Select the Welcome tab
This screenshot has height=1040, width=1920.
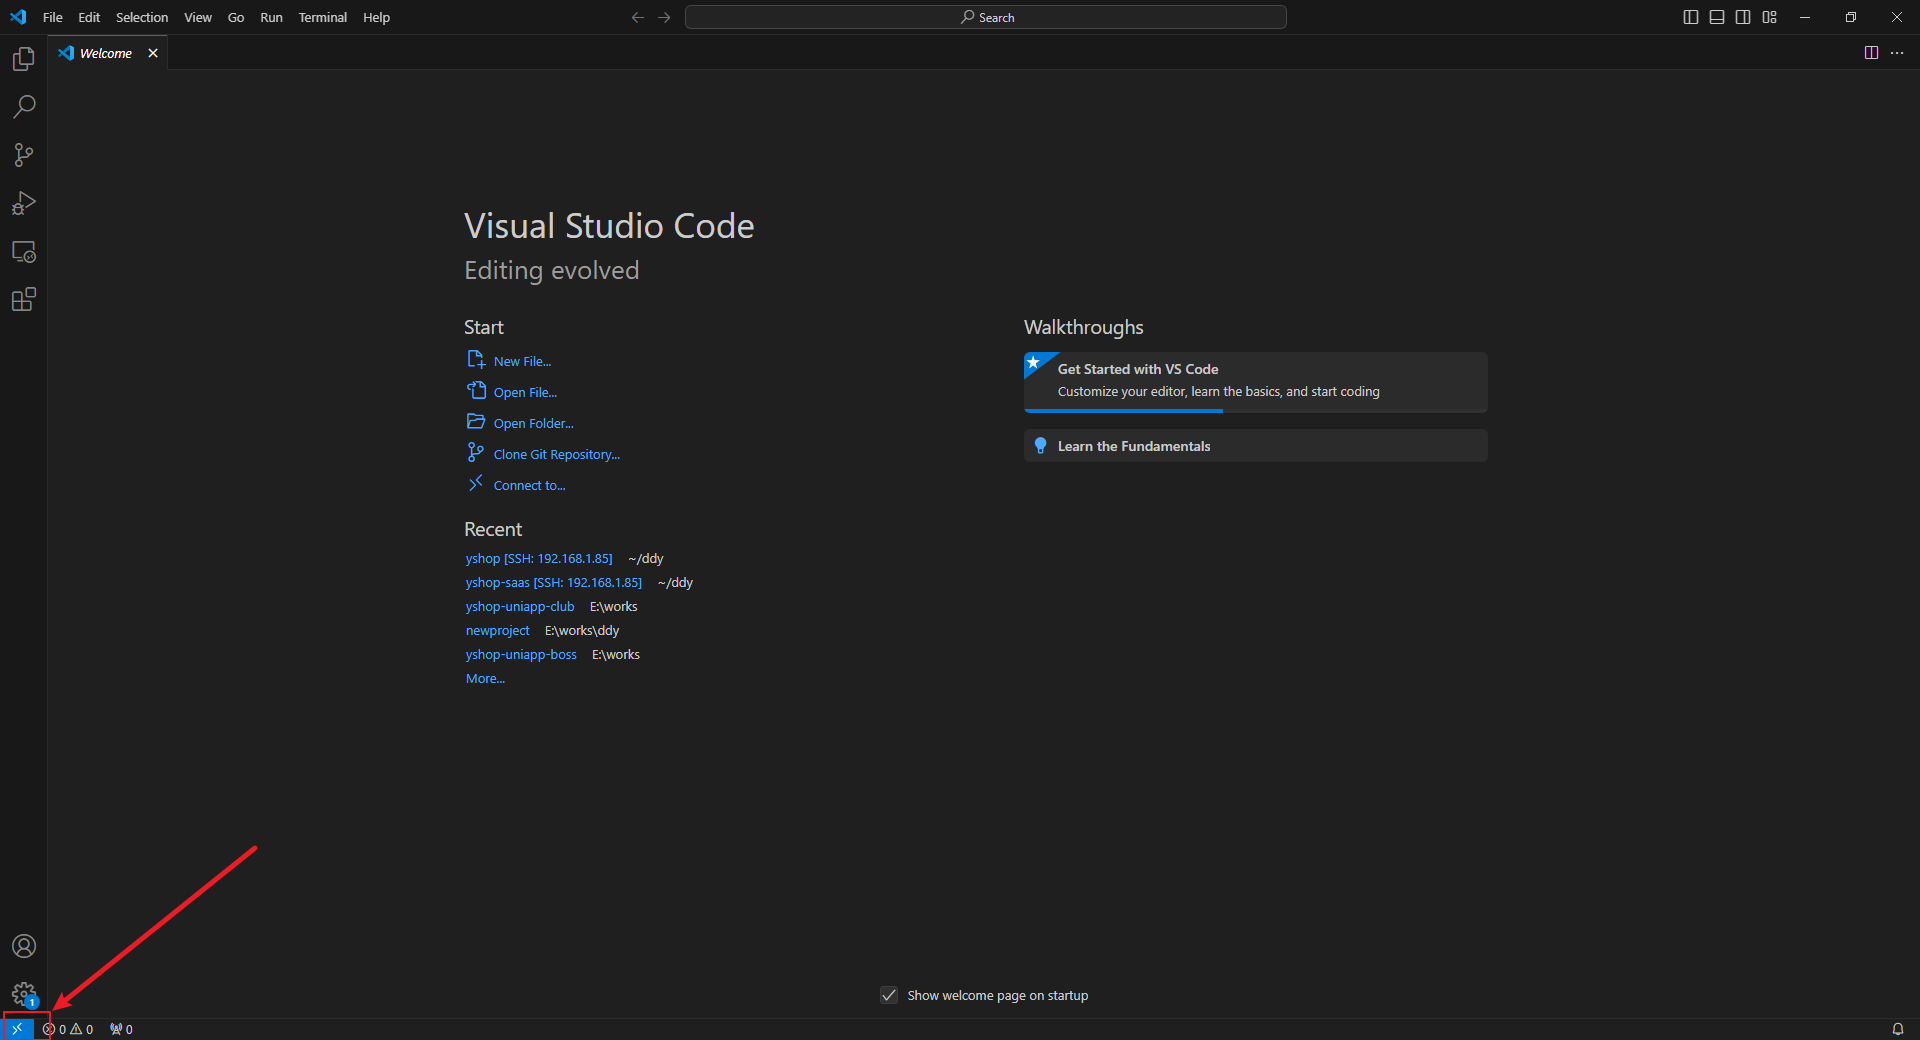[106, 53]
